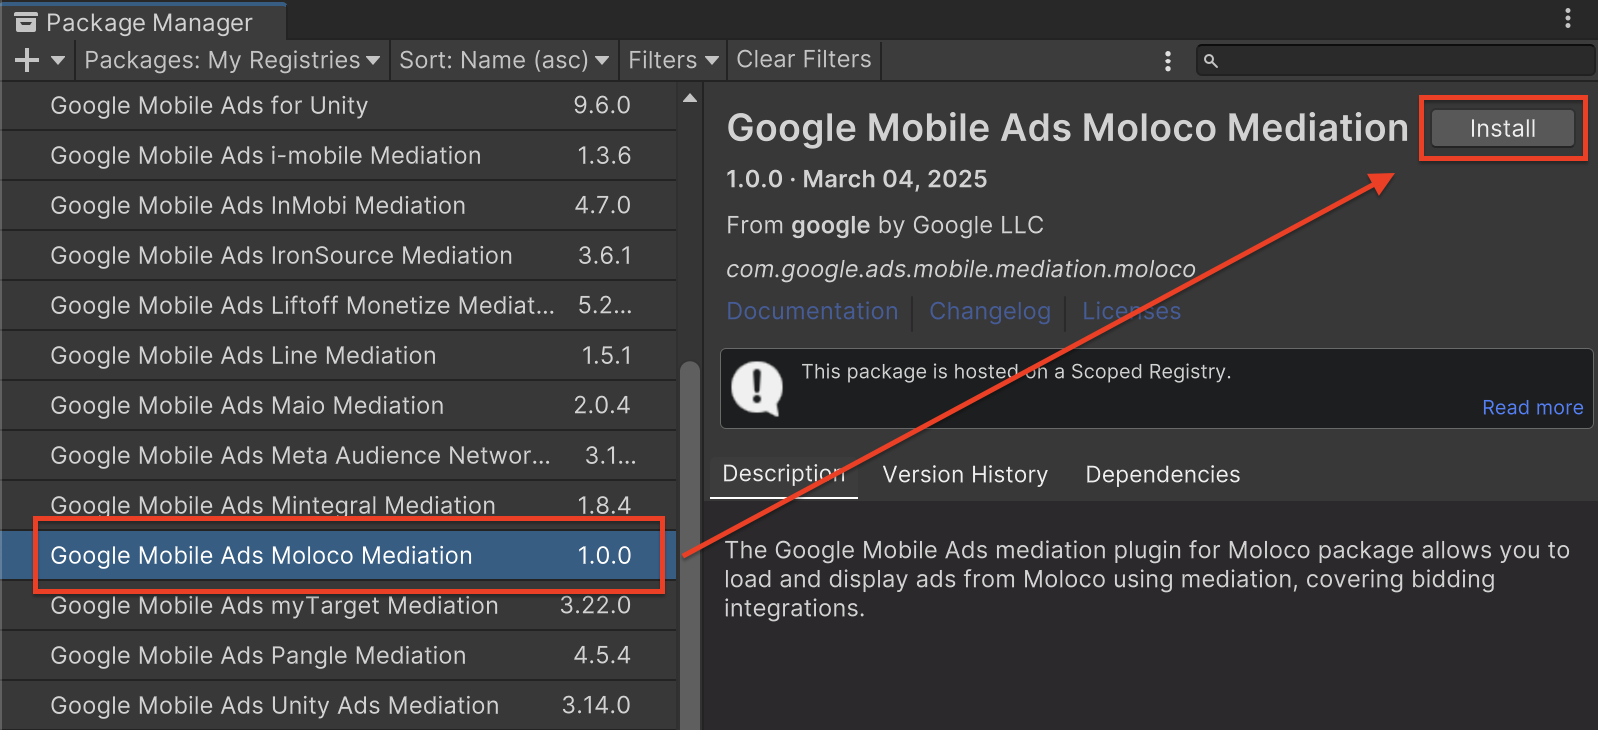The image size is (1598, 730).
Task: Switch to the Dependencies tab
Action: tap(1162, 474)
